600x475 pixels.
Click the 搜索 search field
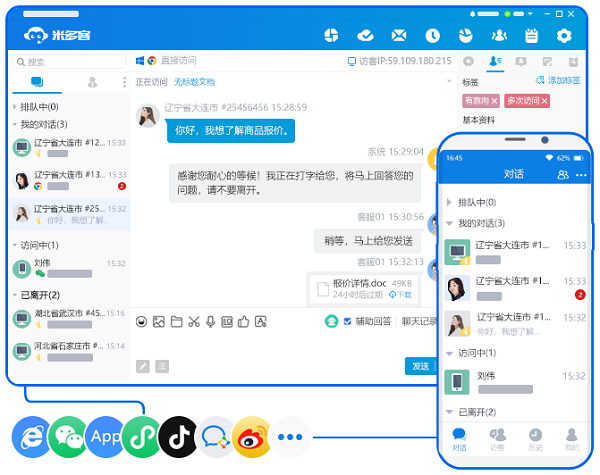click(69, 62)
